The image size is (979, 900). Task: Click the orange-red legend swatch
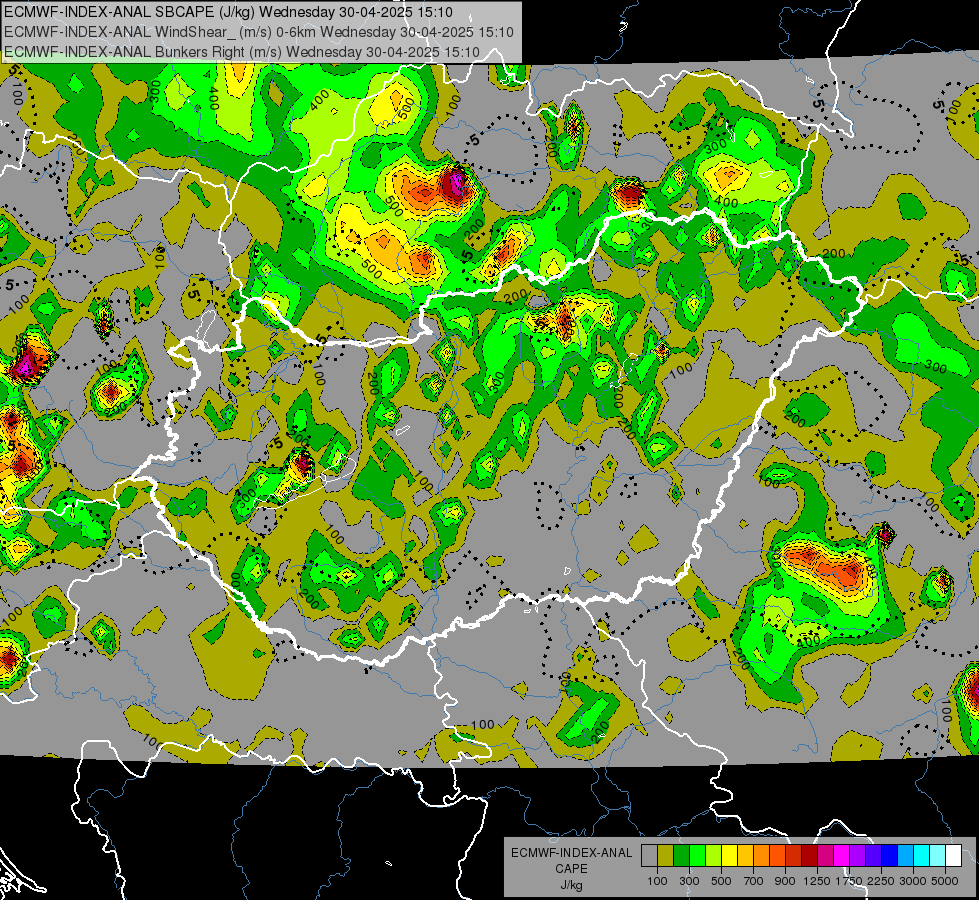[777, 855]
